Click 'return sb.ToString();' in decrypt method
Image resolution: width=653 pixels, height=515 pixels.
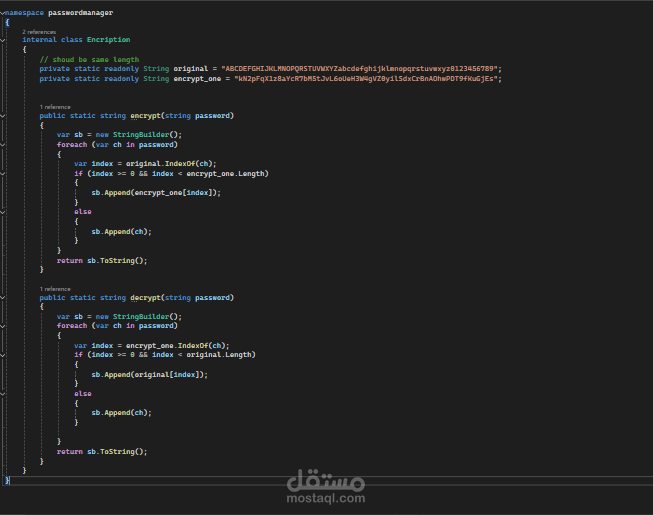[x=102, y=452]
